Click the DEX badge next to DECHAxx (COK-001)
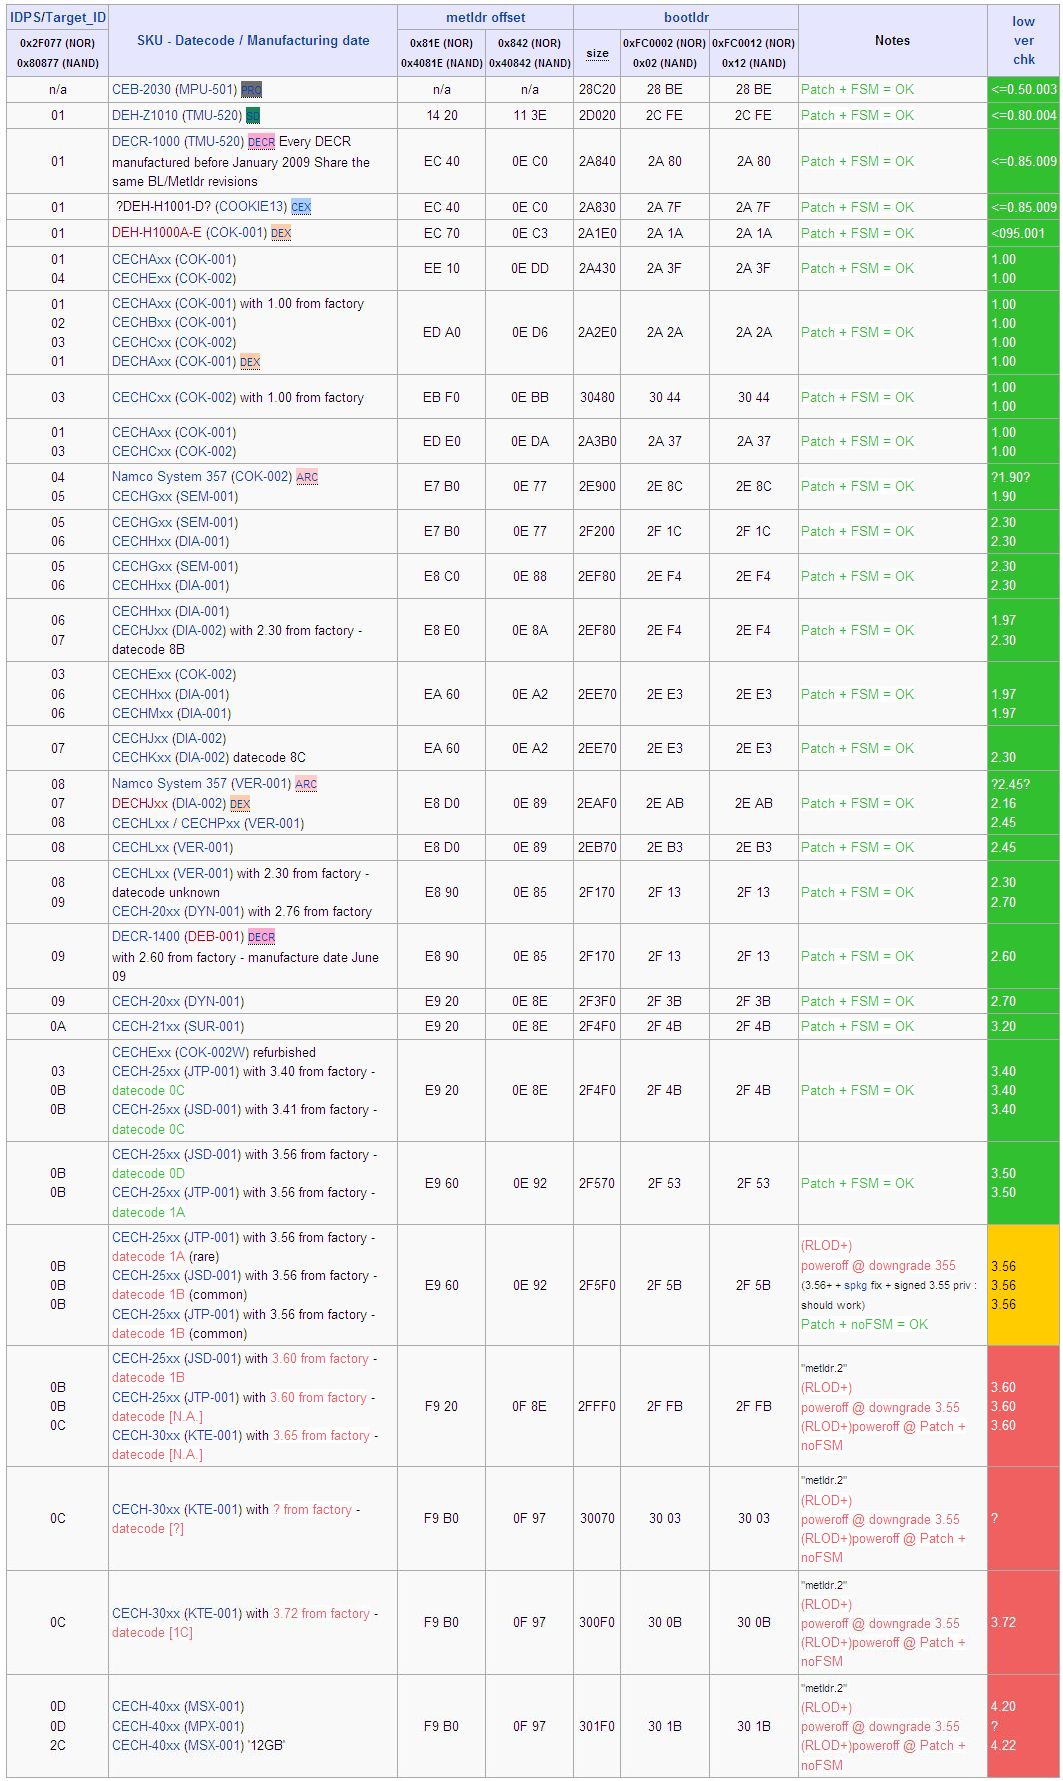 pyautogui.click(x=250, y=362)
